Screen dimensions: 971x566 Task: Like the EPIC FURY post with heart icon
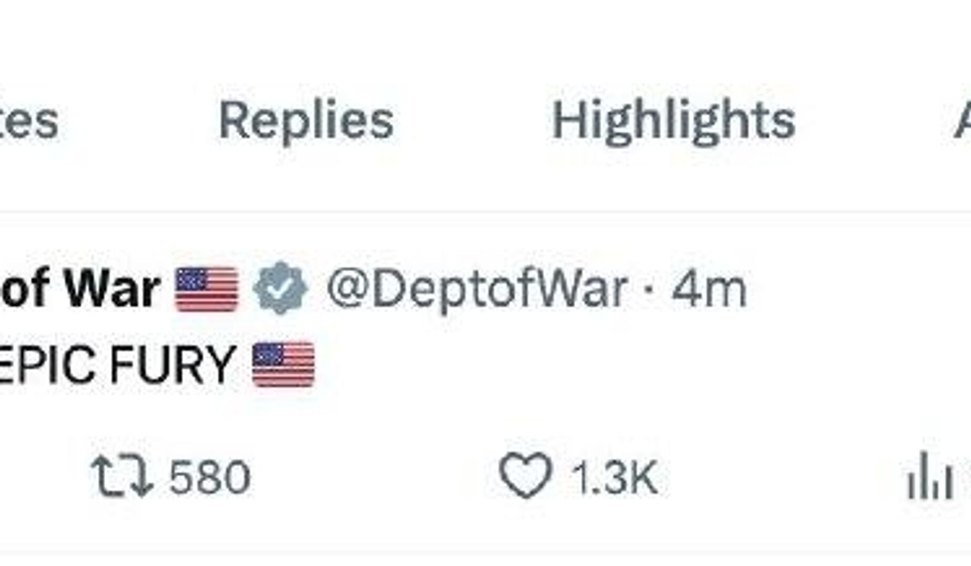pyautogui.click(x=525, y=477)
